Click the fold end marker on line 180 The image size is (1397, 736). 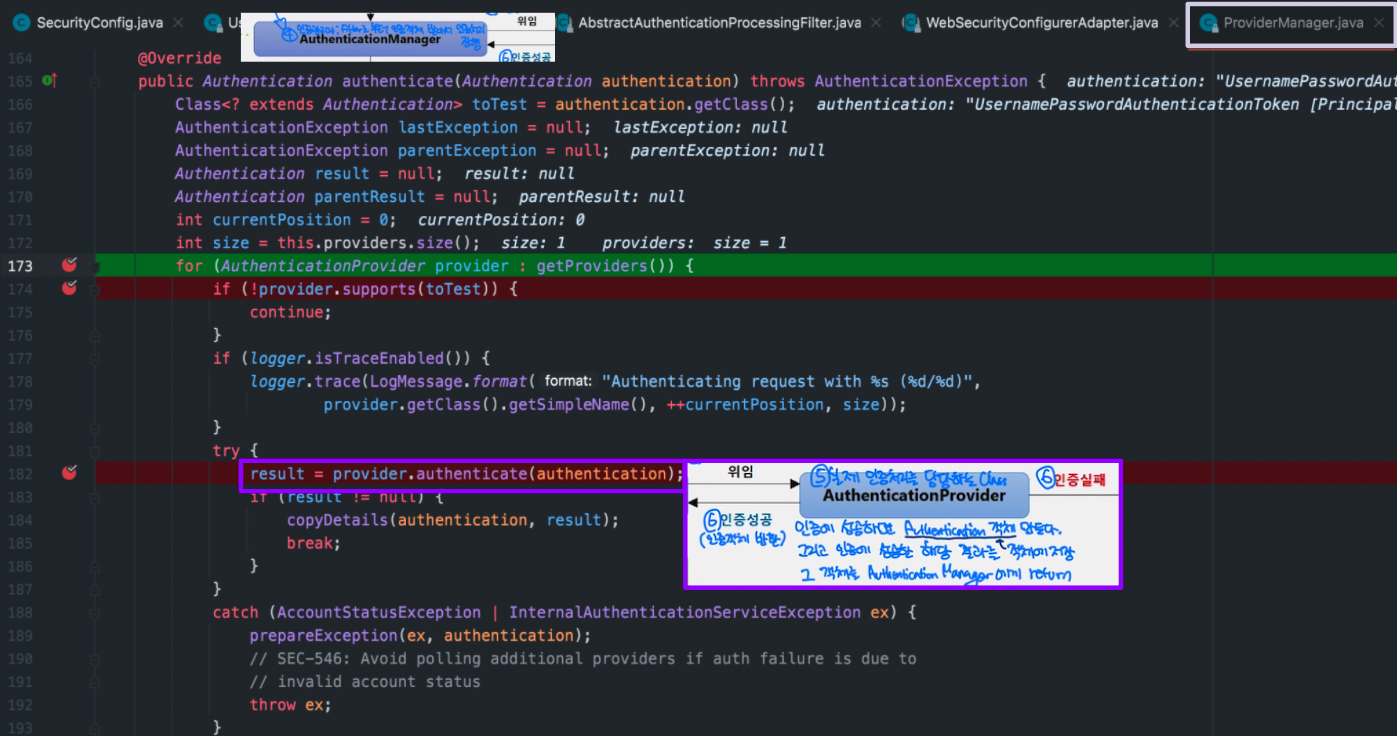(95, 428)
